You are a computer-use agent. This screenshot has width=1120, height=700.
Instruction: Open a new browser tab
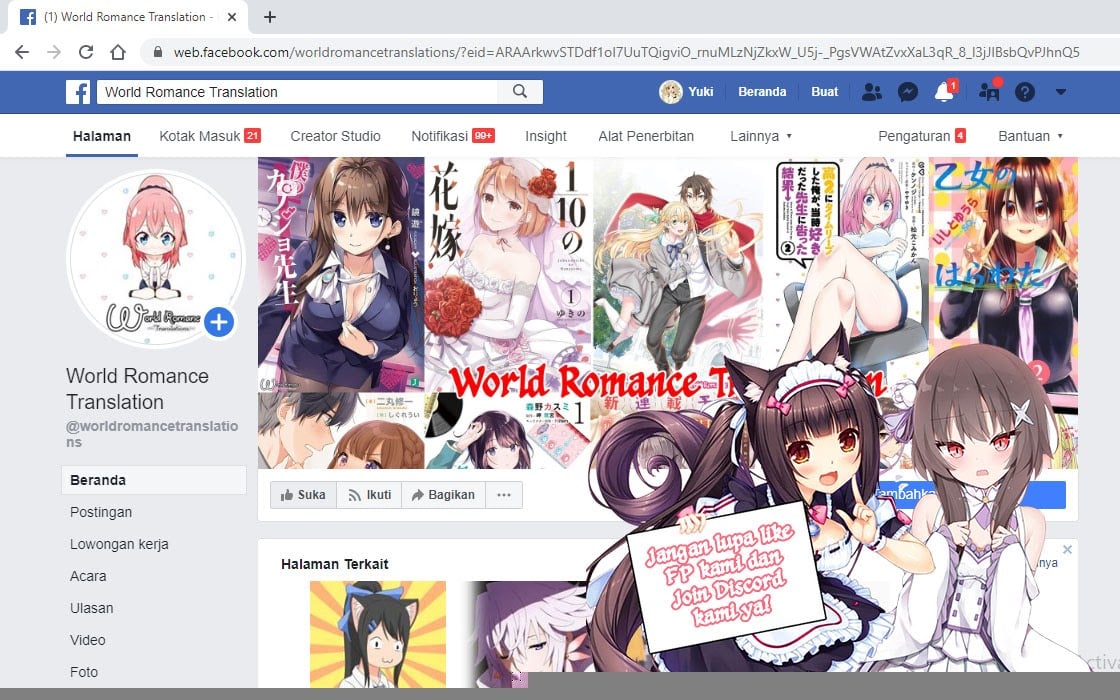(269, 17)
